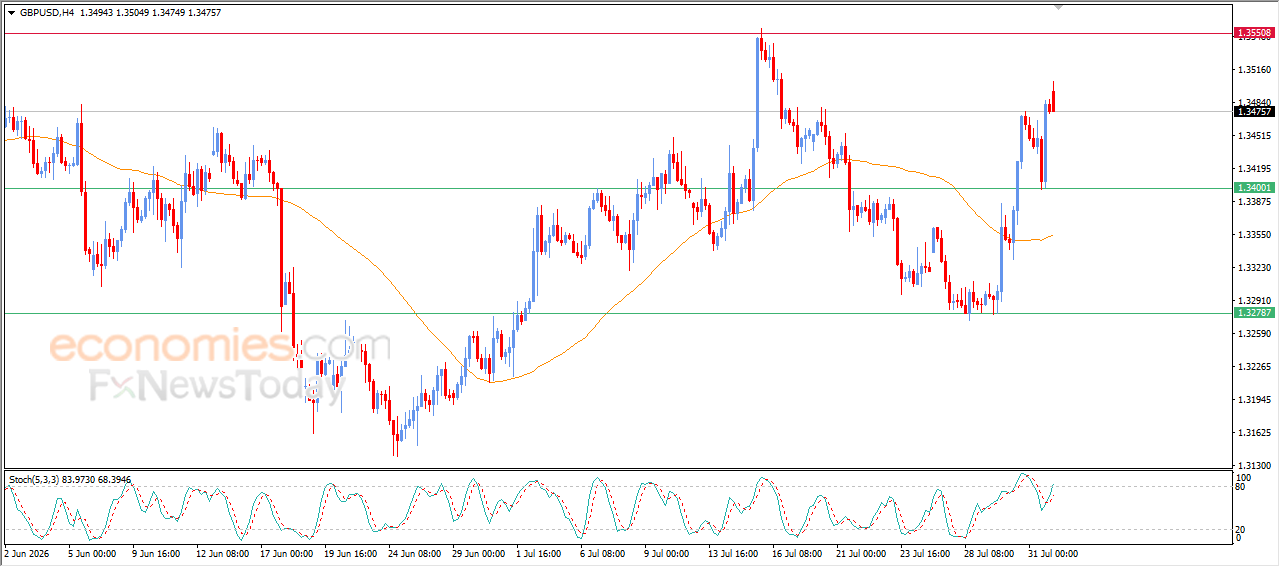Click the red 1.35508 price label
1280x567 pixels.
coord(1254,33)
